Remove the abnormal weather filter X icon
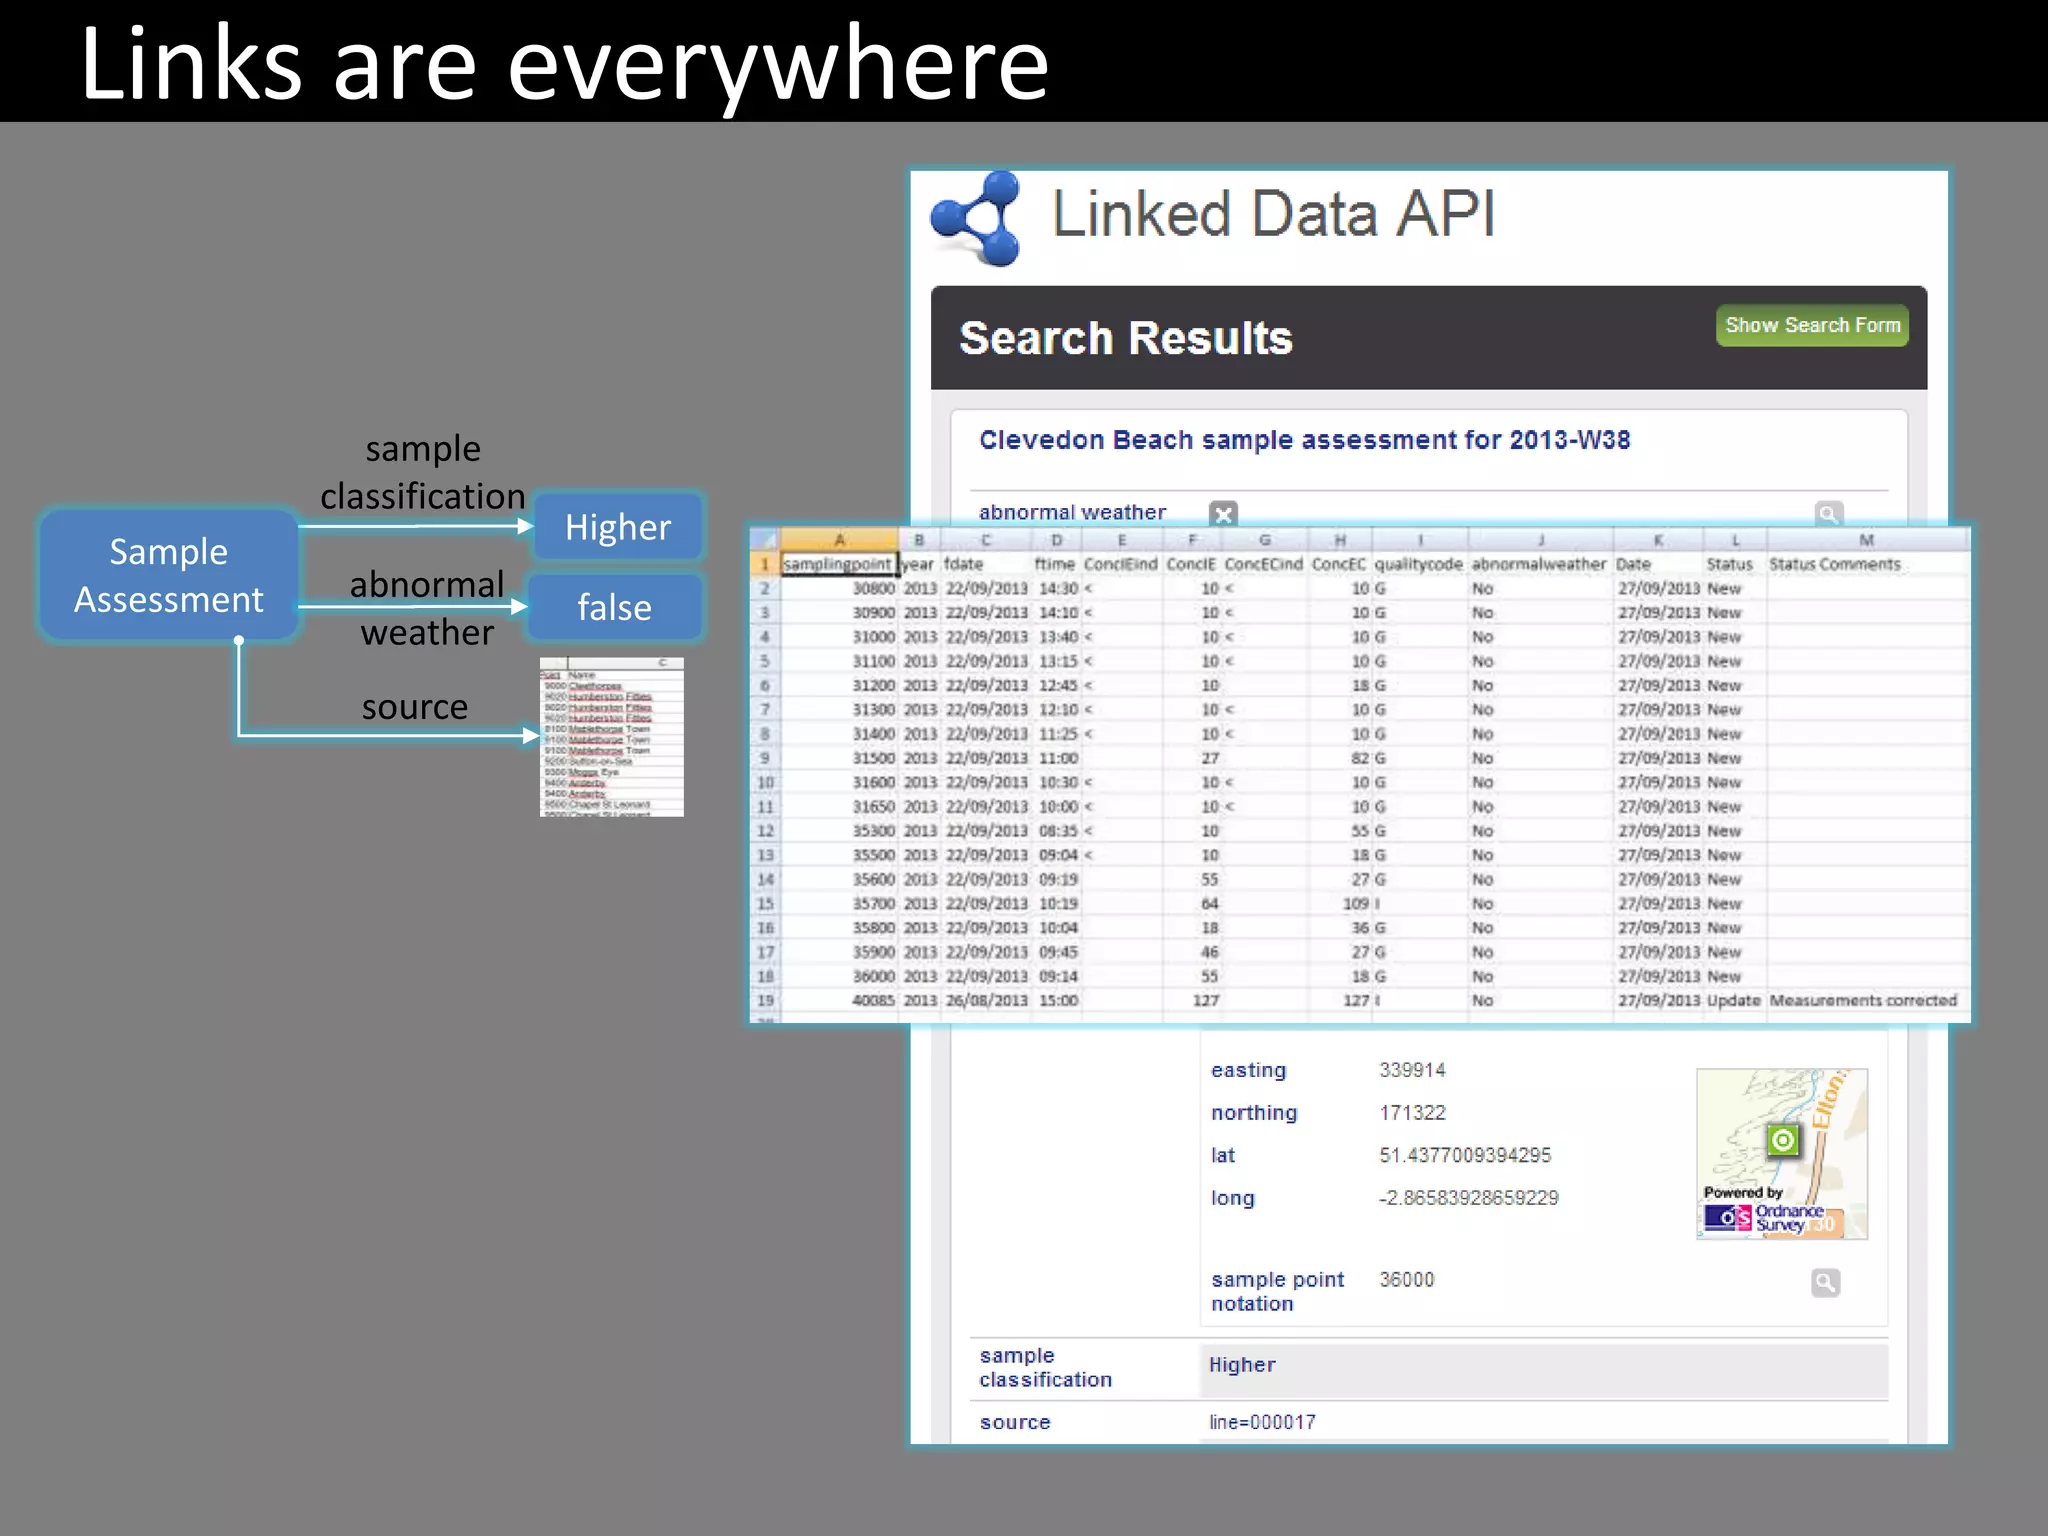 click(x=1223, y=514)
